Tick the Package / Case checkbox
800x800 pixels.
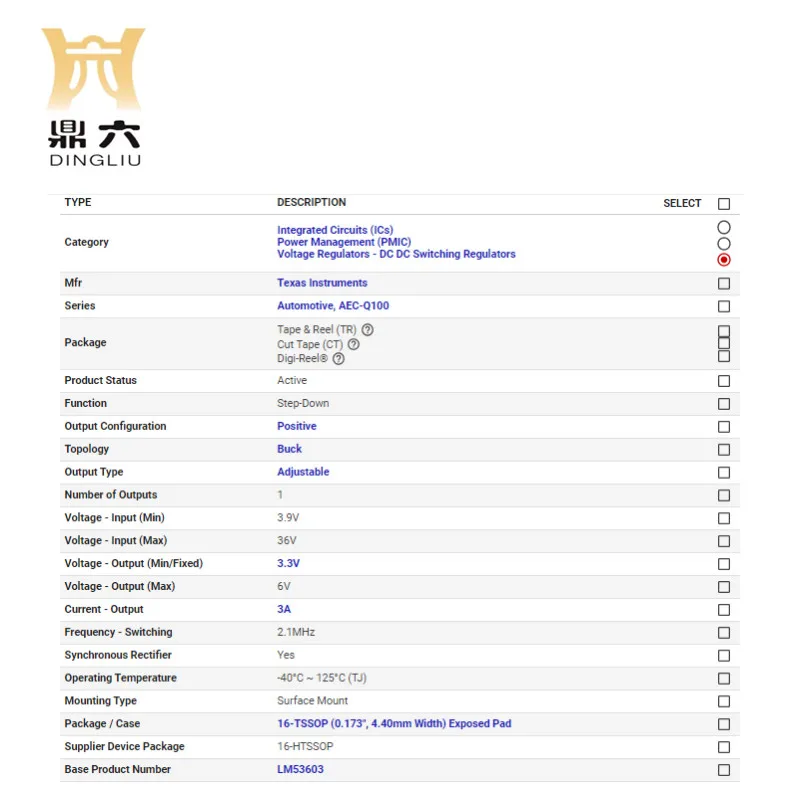(723, 724)
